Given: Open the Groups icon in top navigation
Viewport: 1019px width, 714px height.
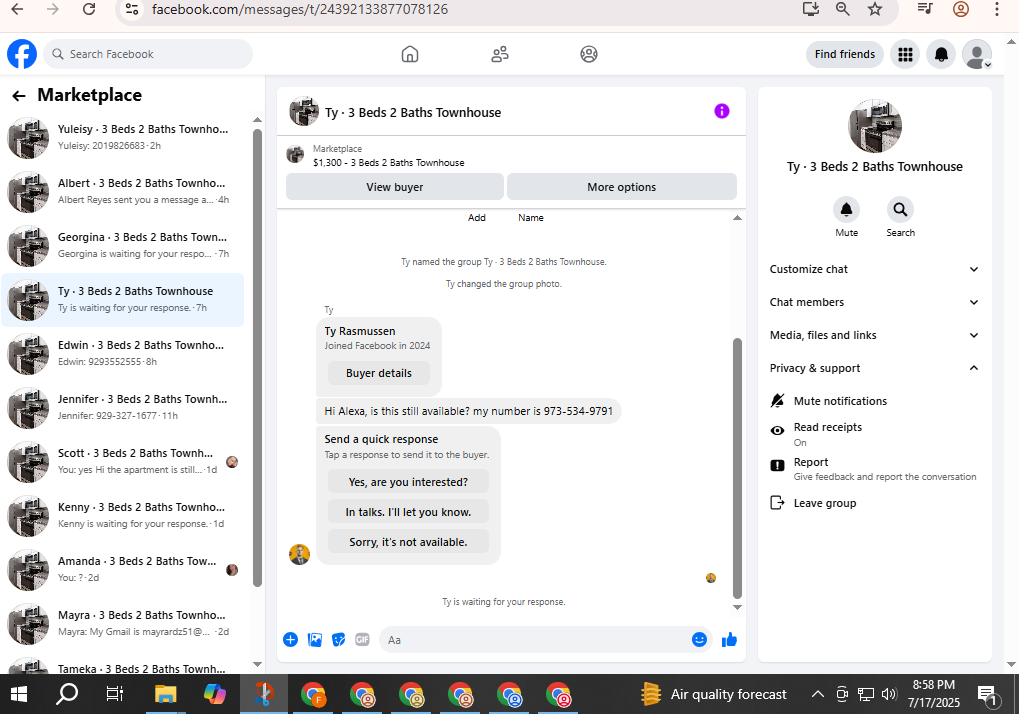Looking at the screenshot, I should (x=589, y=54).
